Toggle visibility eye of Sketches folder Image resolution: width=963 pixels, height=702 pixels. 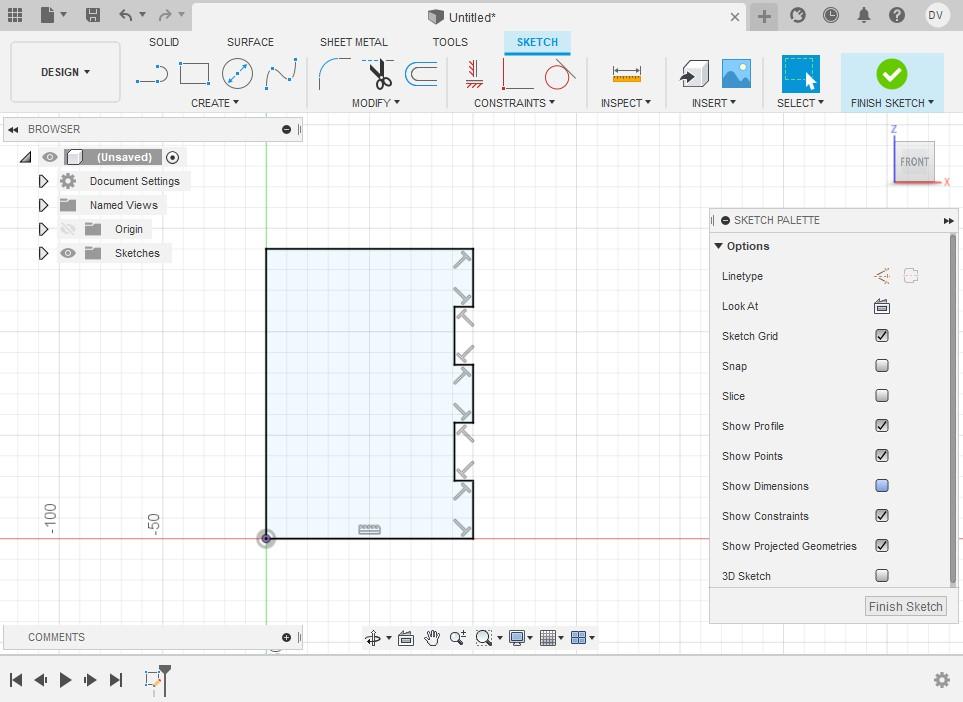68,253
